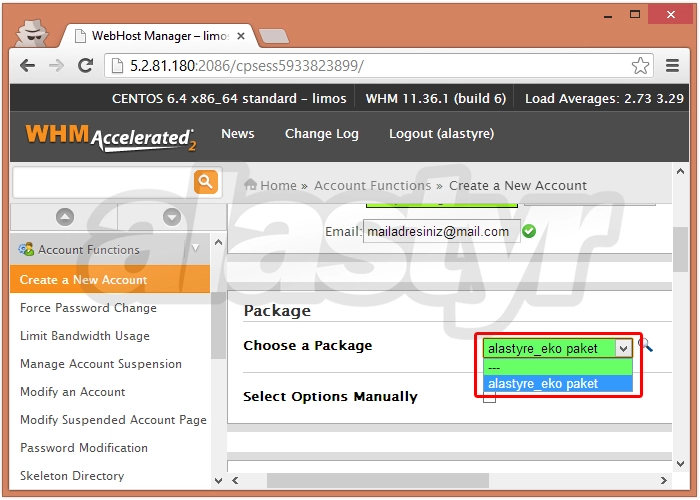Click the Home breadcrumb house icon

(250, 184)
